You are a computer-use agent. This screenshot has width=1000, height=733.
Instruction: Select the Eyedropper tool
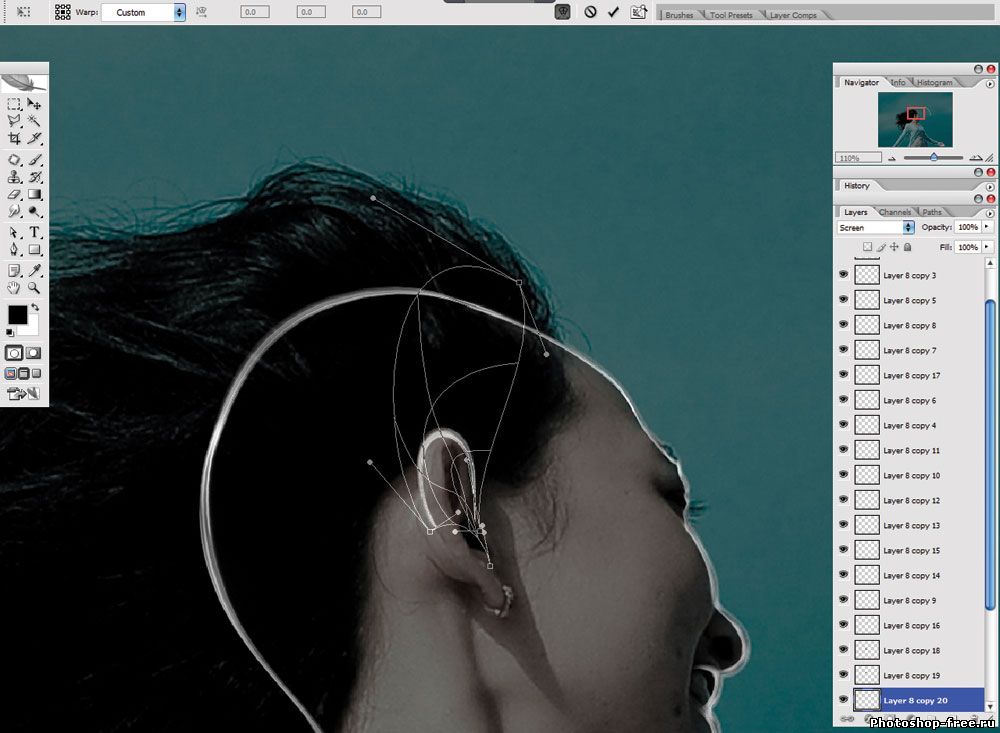click(34, 270)
